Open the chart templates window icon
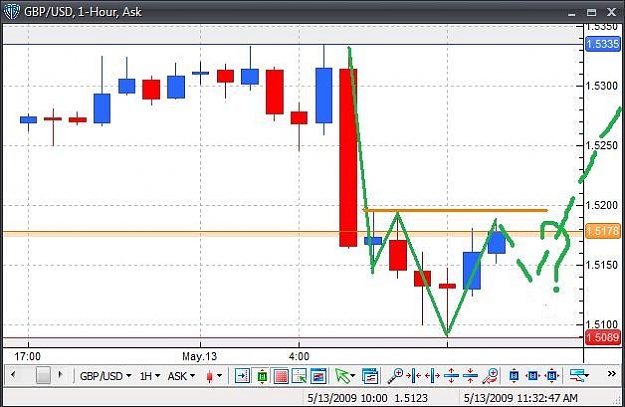The image size is (625, 407). click(370, 376)
